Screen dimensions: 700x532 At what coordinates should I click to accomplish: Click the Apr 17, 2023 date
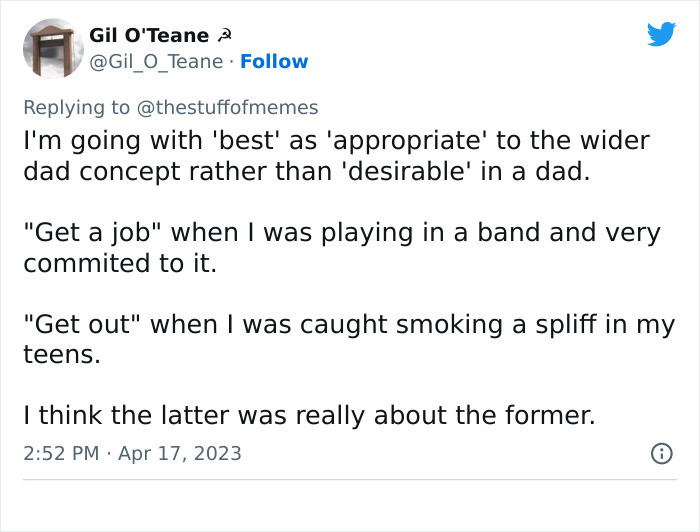pyautogui.click(x=182, y=453)
